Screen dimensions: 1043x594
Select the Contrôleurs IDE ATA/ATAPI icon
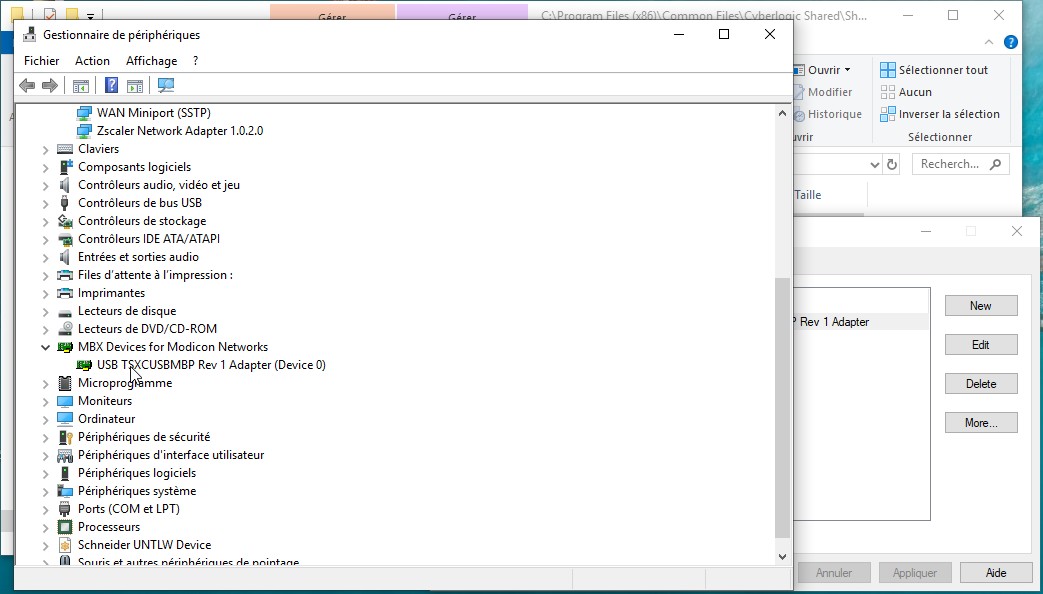[65, 239]
